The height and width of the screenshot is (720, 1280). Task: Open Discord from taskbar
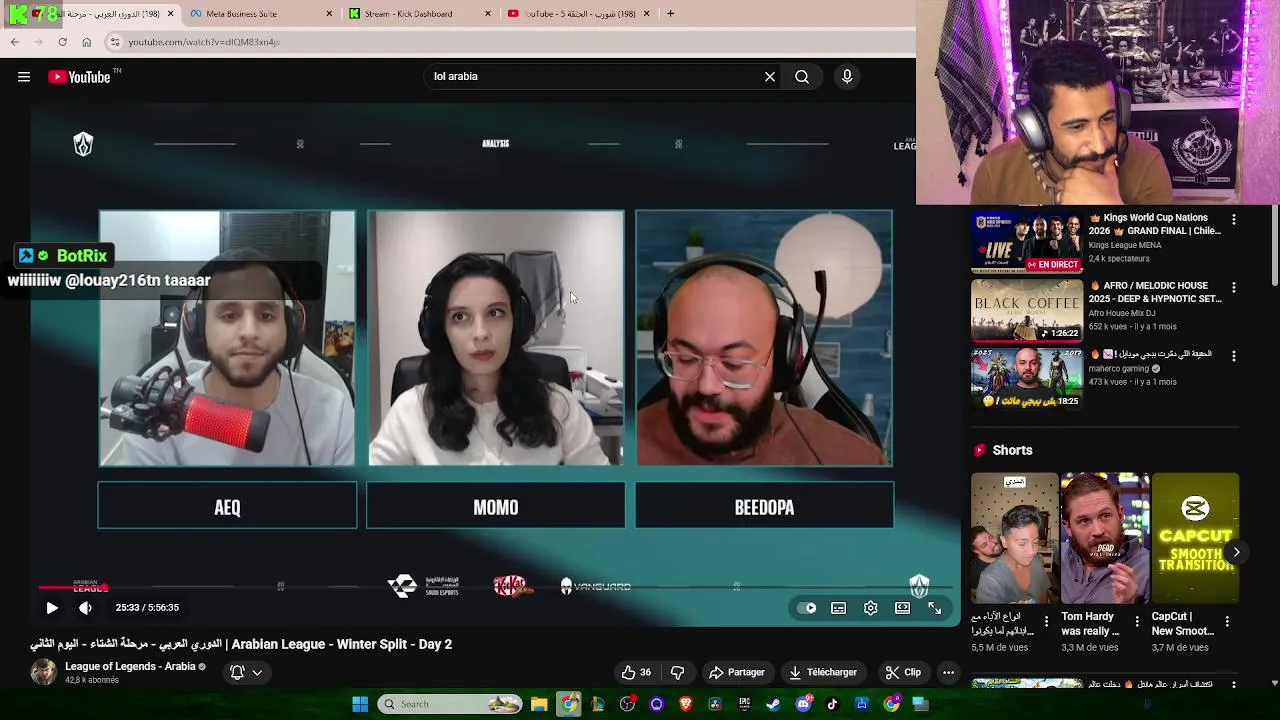coord(803,704)
